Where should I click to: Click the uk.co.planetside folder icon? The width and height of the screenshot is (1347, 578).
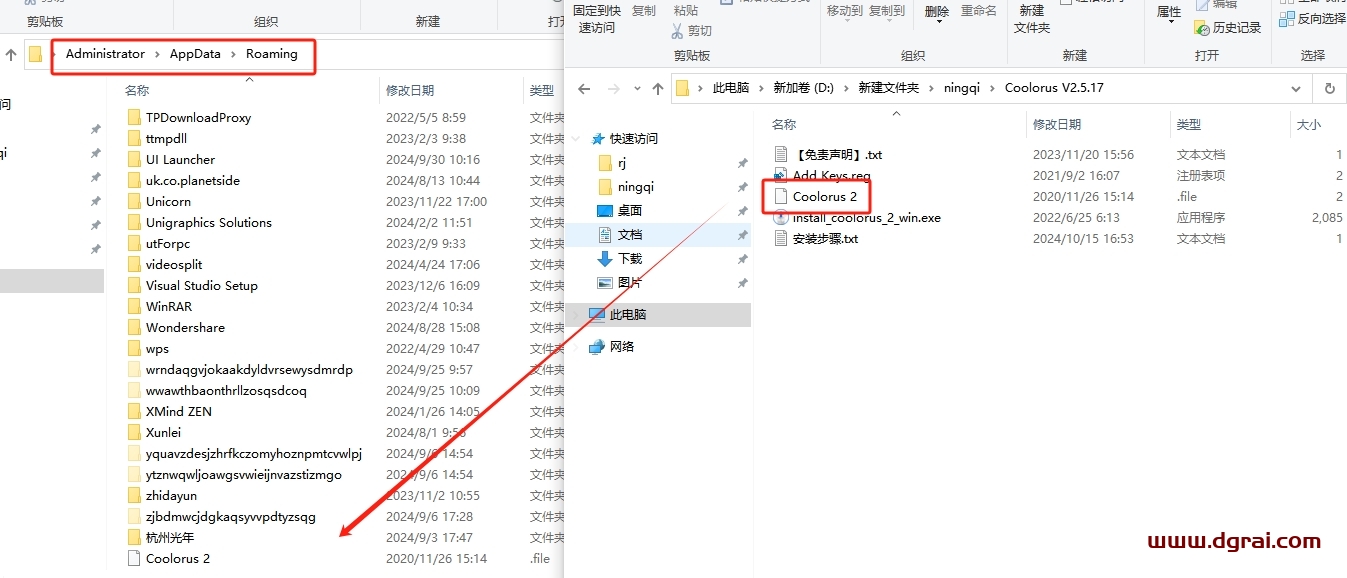pyautogui.click(x=135, y=180)
